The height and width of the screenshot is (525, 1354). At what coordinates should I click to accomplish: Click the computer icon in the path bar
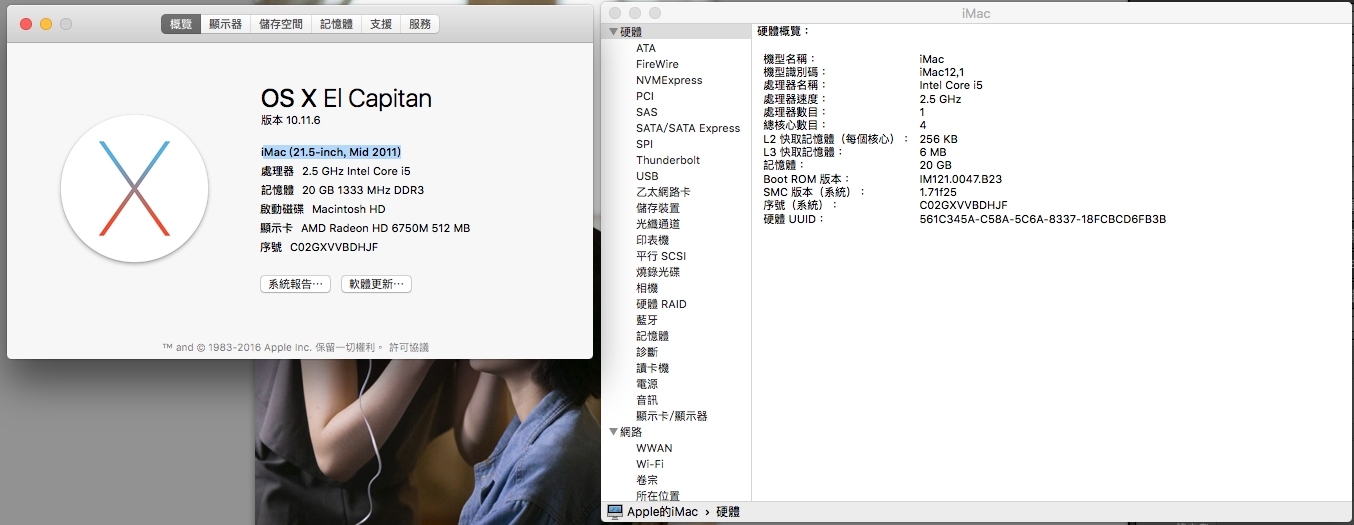point(616,511)
